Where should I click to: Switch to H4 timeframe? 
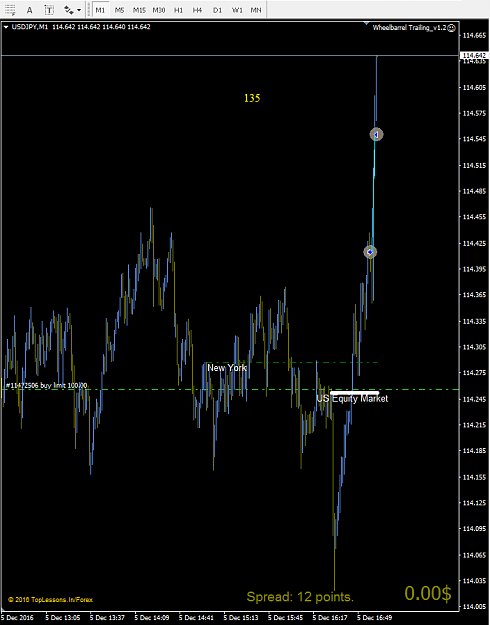click(197, 10)
